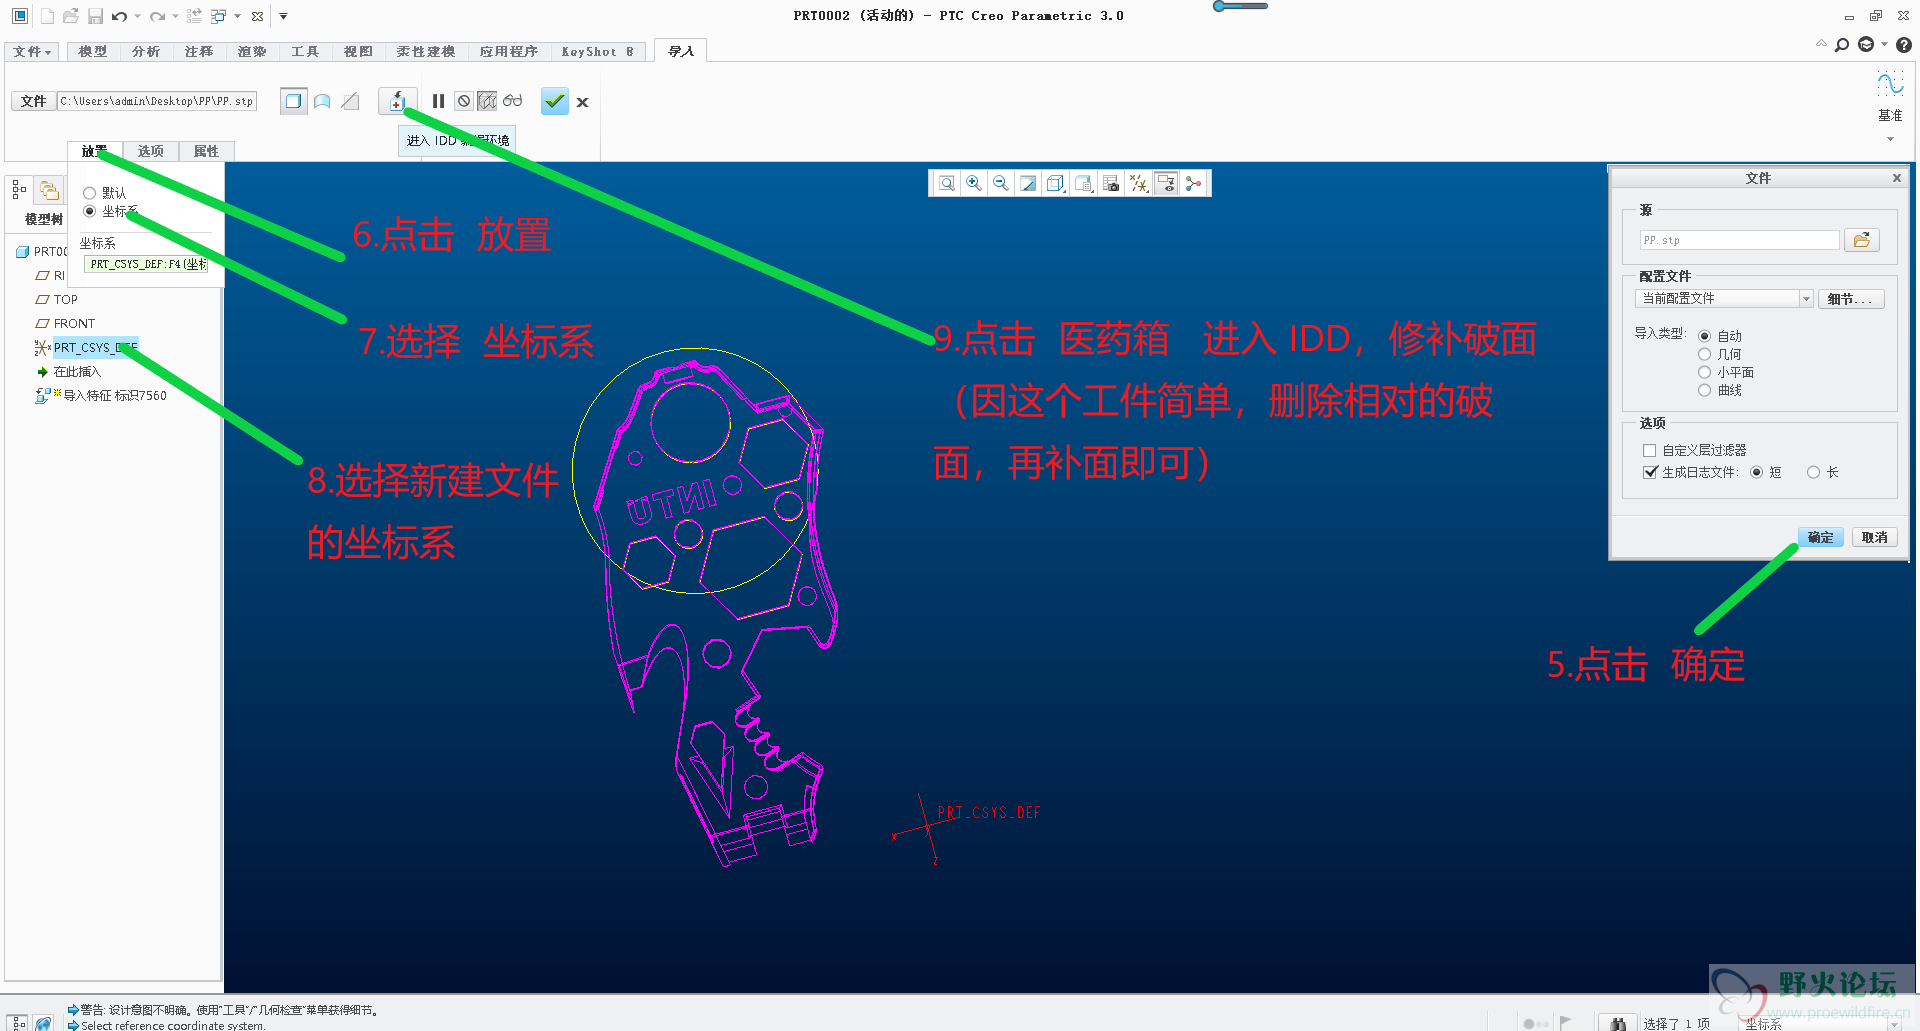This screenshot has width=1920, height=1031.
Task: Select the FRONT datum plane in tree
Action: tap(74, 323)
